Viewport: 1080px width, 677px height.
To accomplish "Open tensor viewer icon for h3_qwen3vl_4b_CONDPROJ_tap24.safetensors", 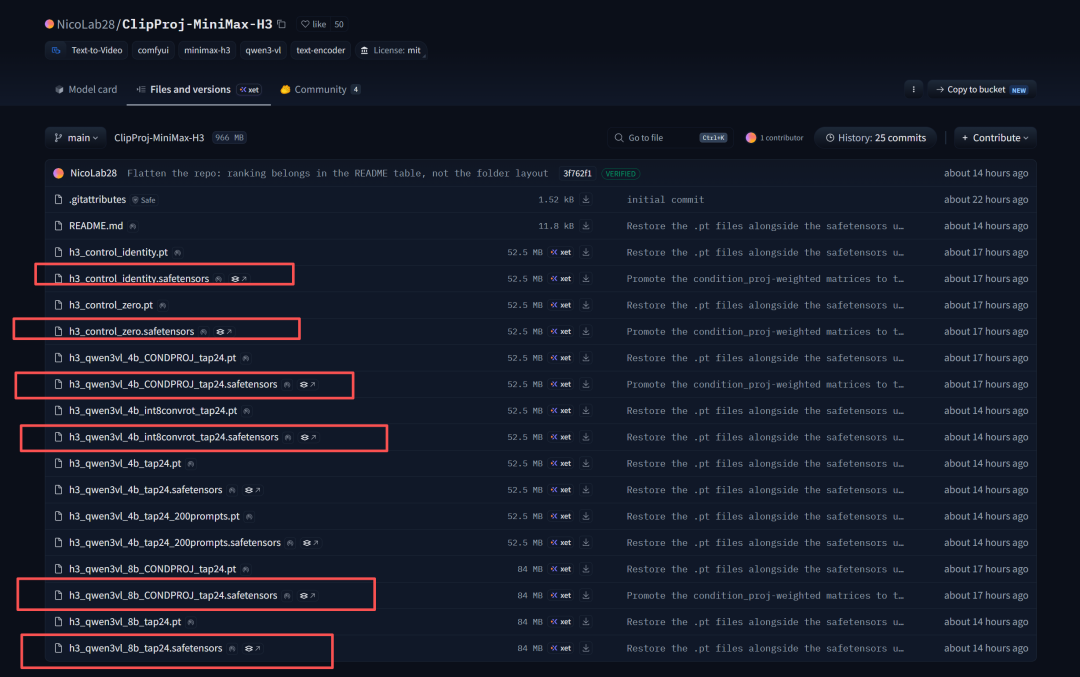I will 307,384.
